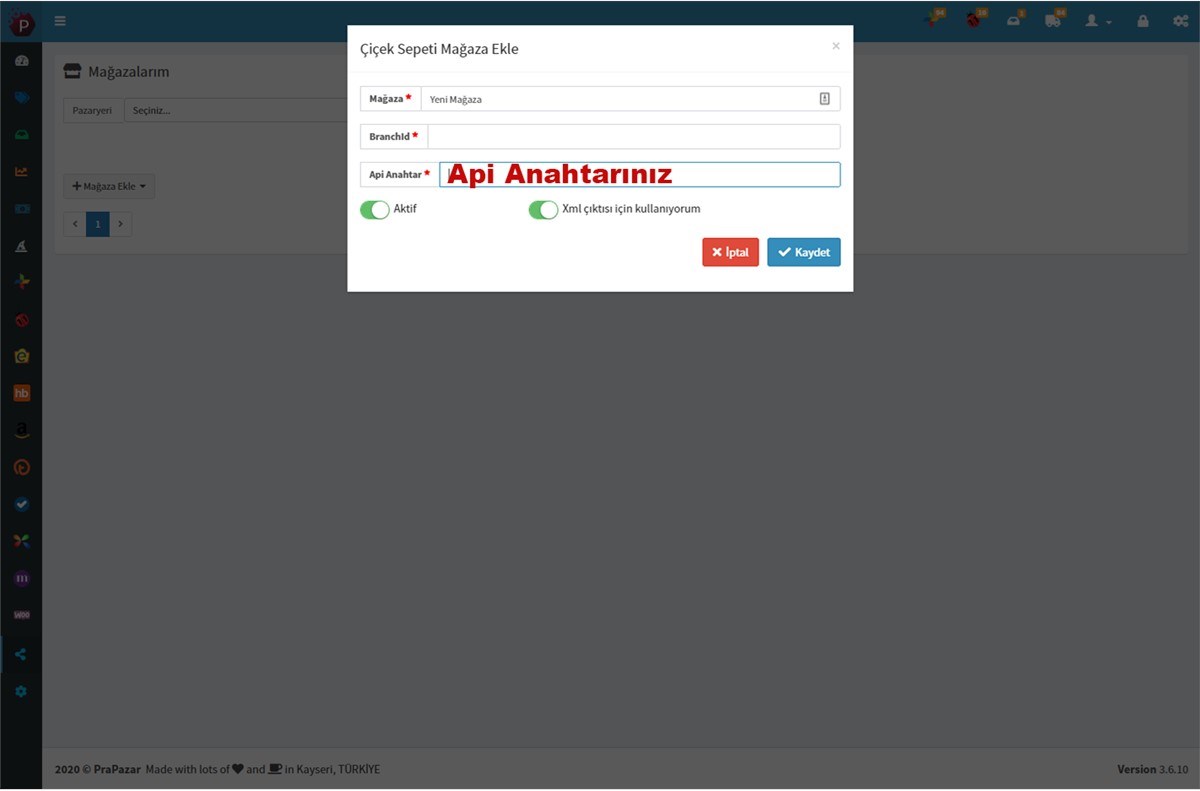Open the gear settings sidebar icon
Viewport: 1200px width, 791px height.
click(21, 691)
